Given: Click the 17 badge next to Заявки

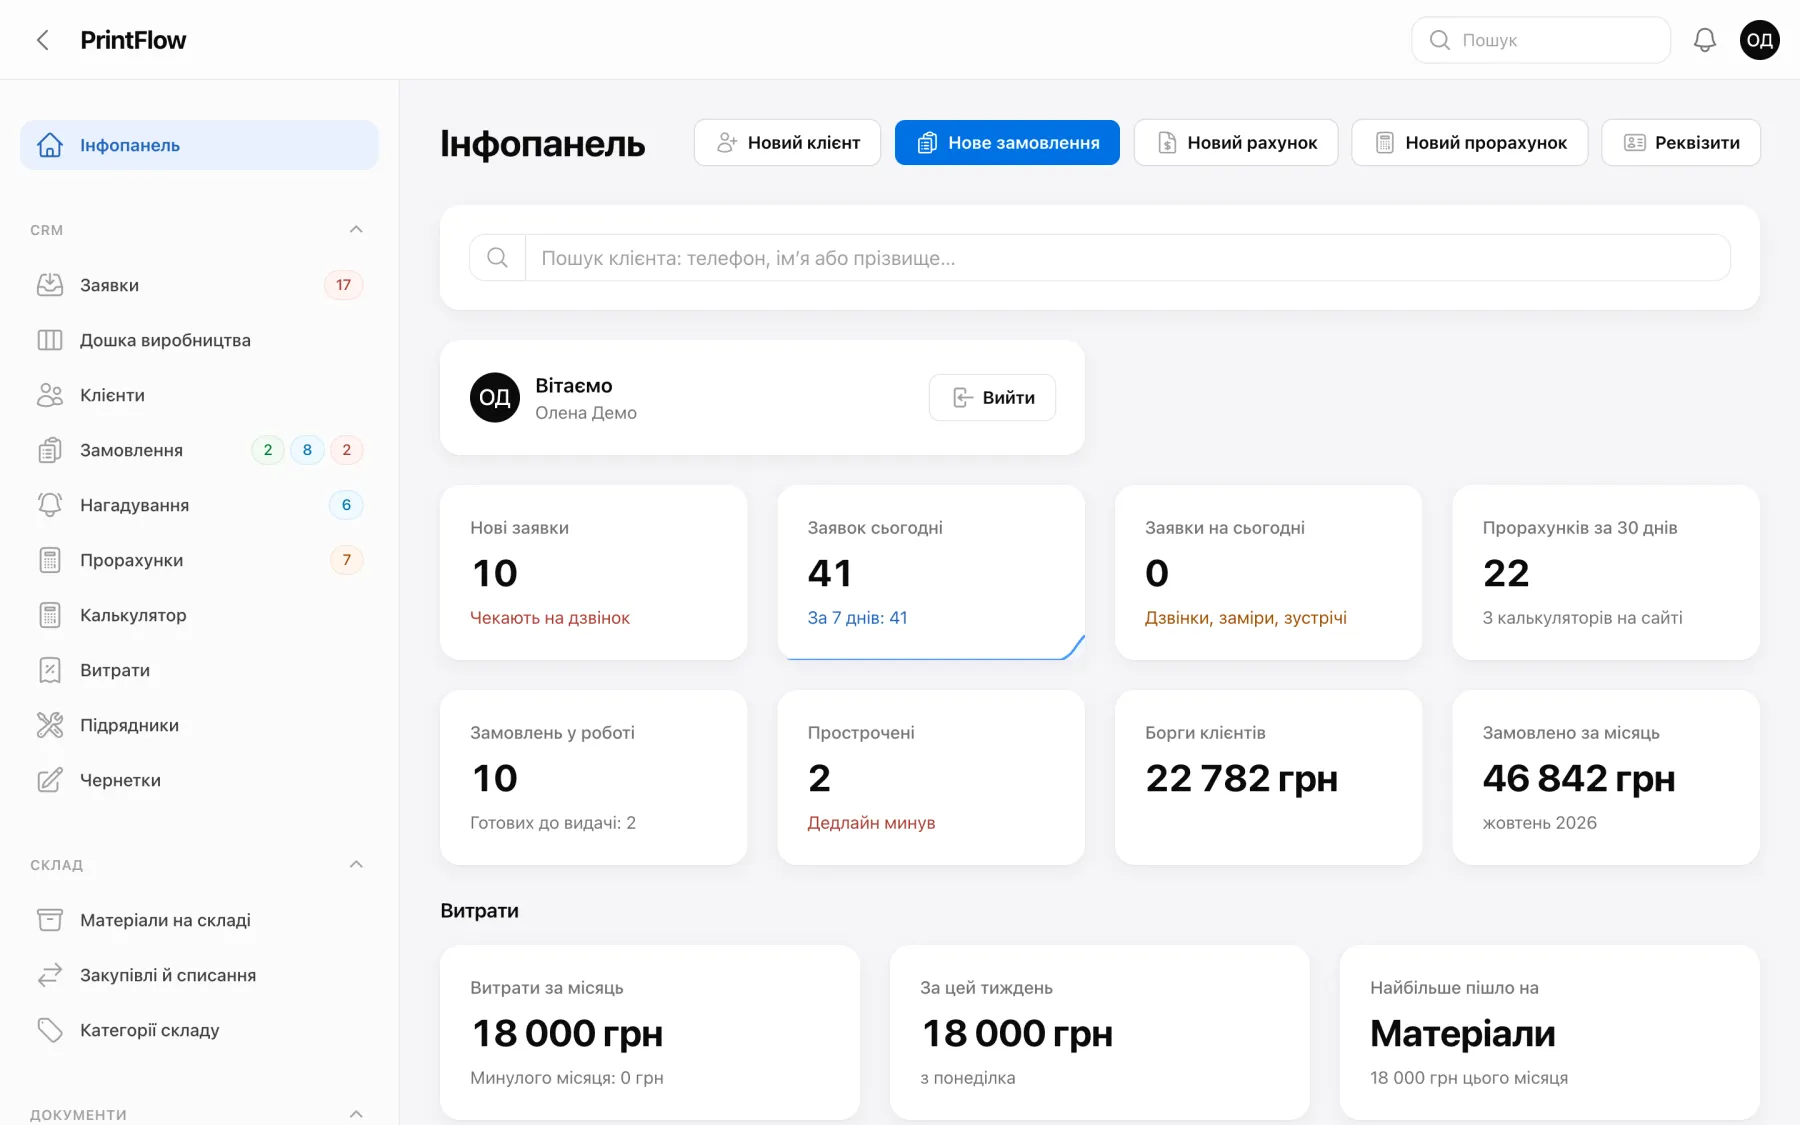Looking at the screenshot, I should tap(344, 285).
